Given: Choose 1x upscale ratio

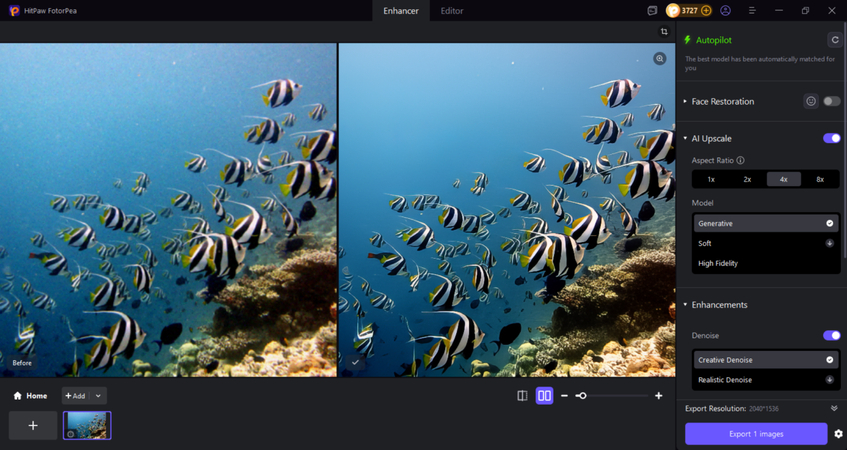Looking at the screenshot, I should click(711, 179).
